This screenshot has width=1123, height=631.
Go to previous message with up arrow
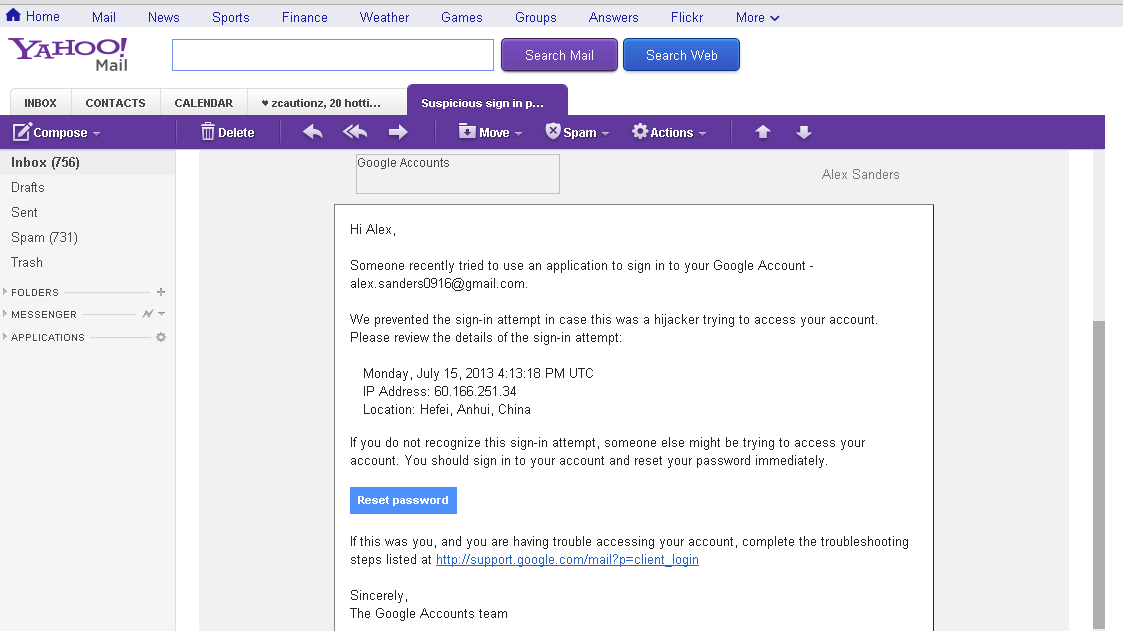[763, 132]
